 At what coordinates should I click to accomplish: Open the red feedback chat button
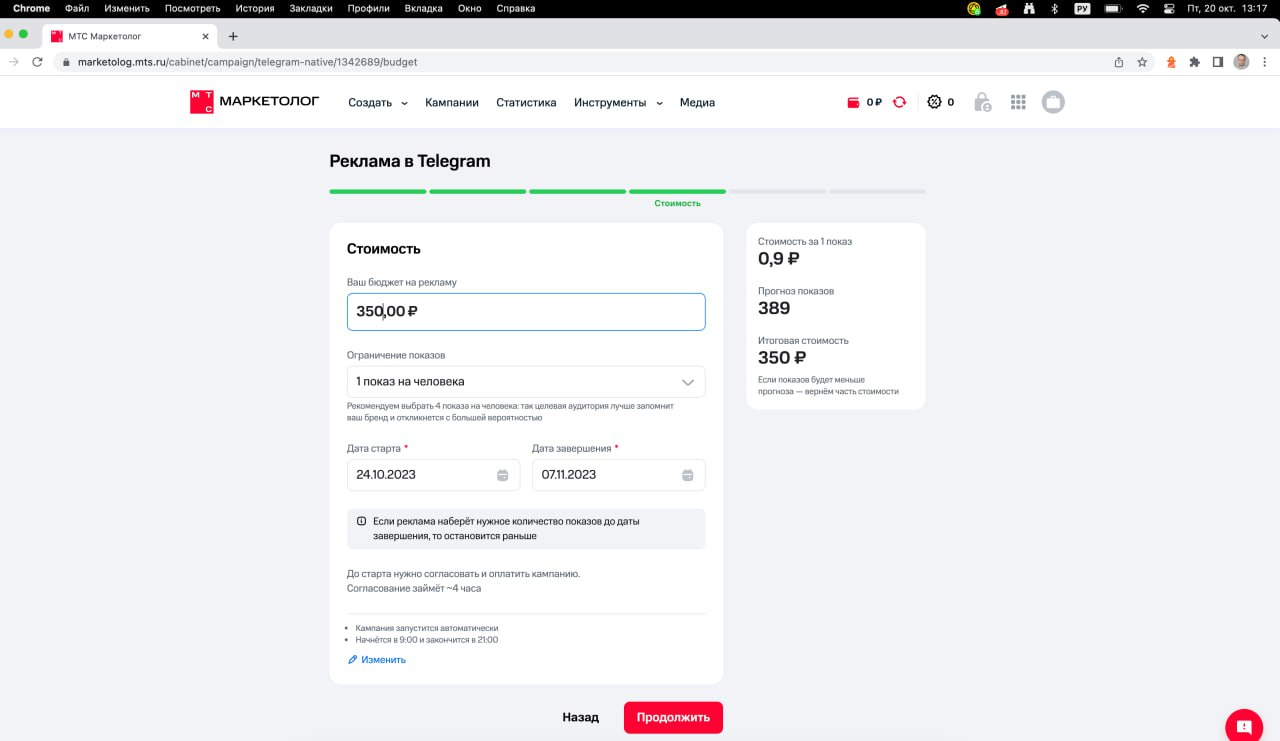point(1244,726)
